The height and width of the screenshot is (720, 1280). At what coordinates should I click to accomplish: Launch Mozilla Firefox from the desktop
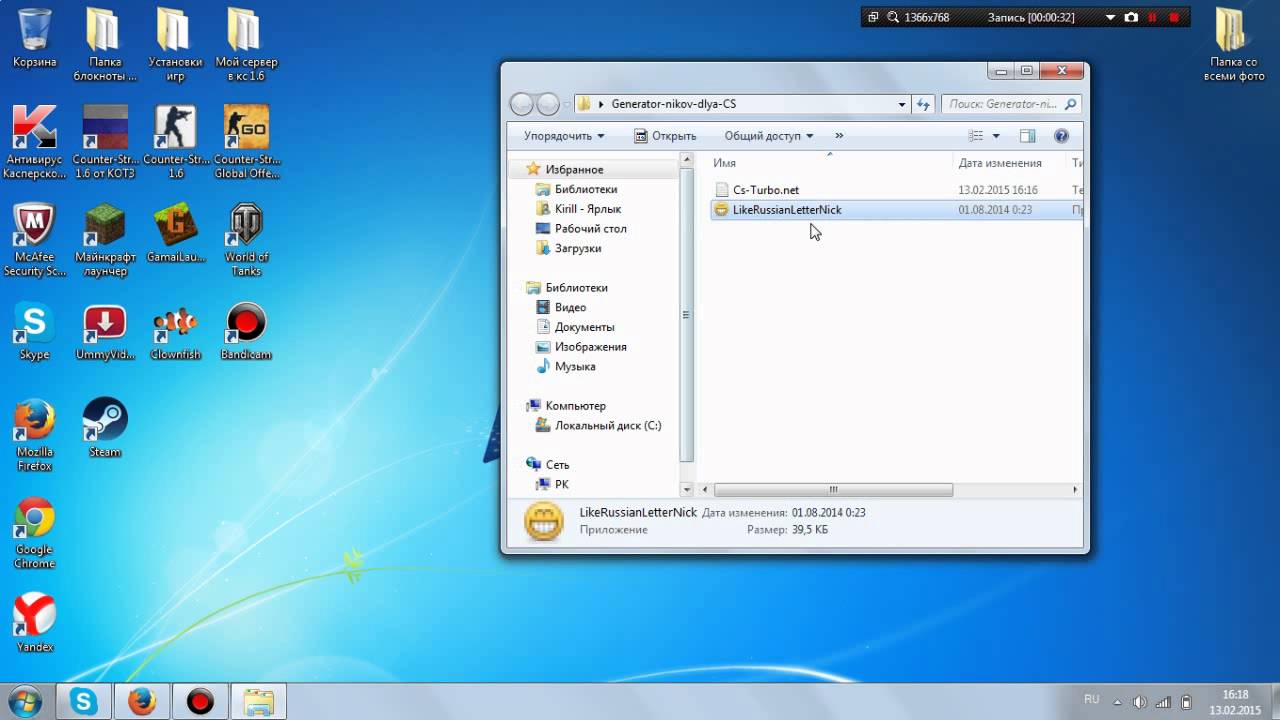(34, 435)
